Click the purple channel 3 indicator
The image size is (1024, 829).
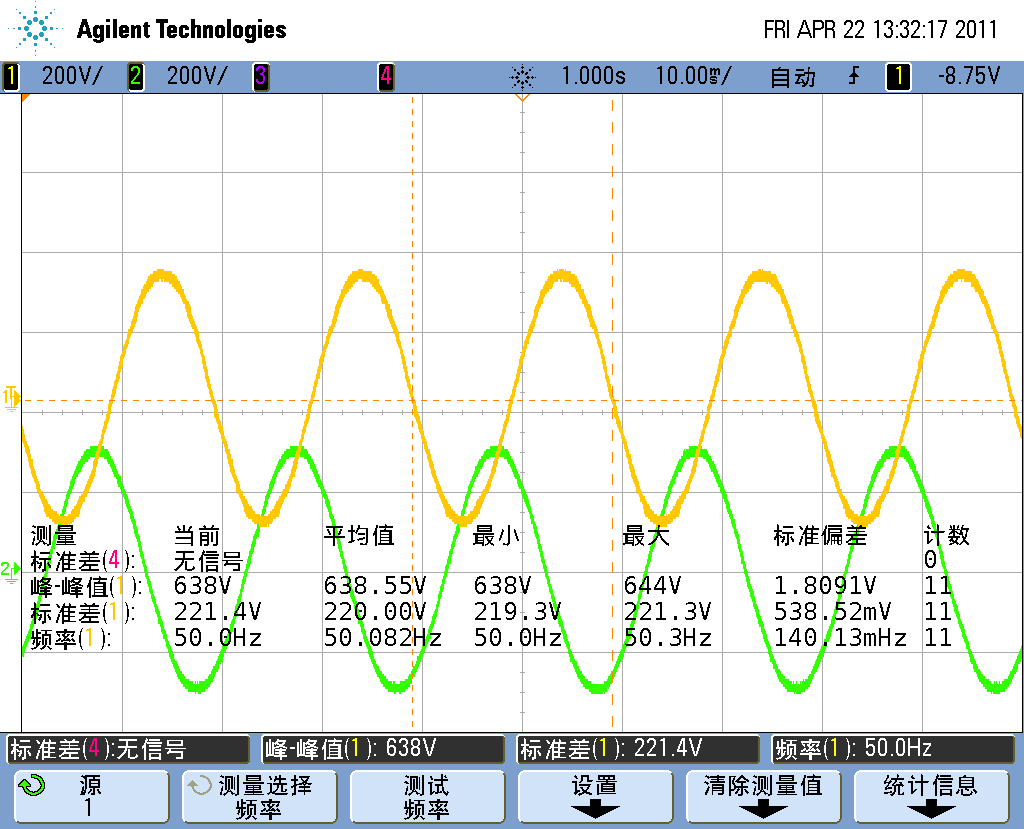click(260, 76)
